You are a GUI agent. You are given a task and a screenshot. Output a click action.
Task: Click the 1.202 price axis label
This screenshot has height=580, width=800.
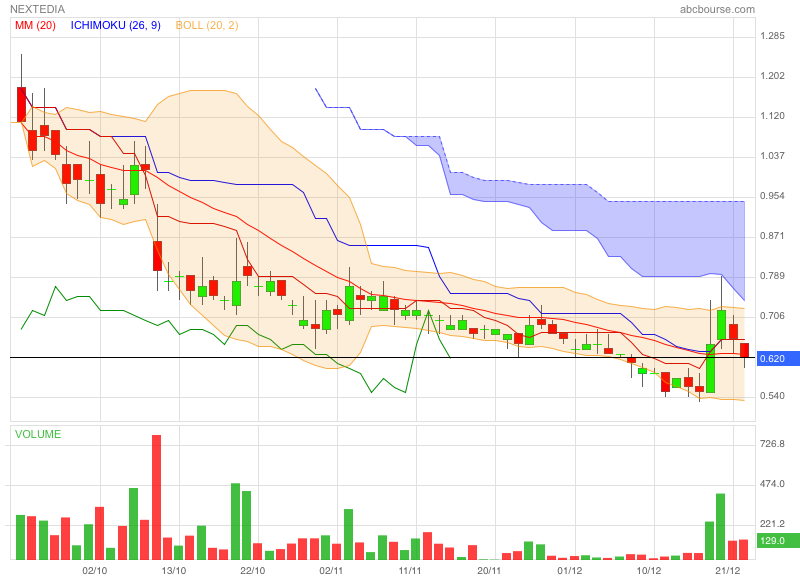[772, 76]
